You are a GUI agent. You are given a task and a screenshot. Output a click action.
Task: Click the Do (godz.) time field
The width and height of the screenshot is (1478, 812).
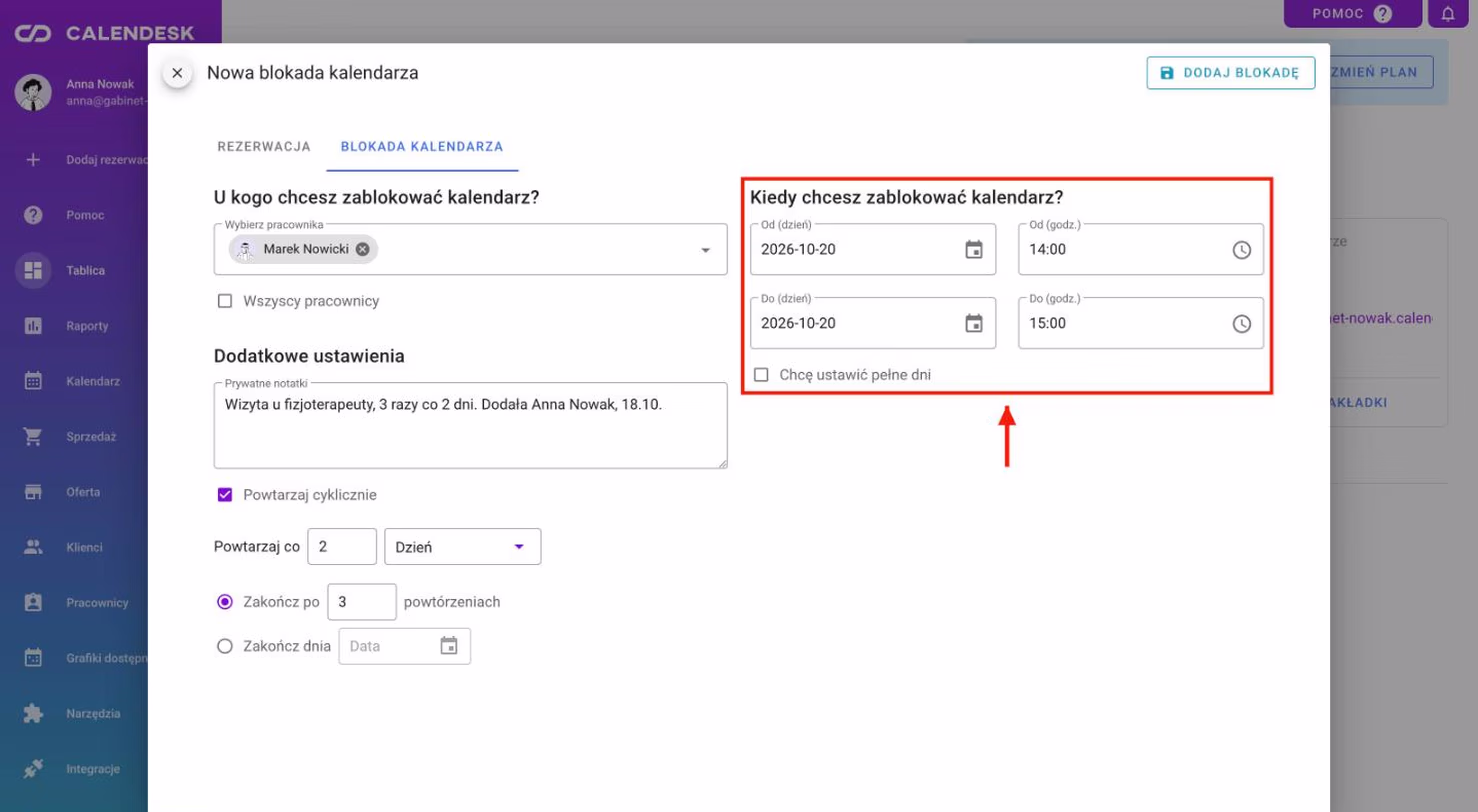pos(1141,323)
